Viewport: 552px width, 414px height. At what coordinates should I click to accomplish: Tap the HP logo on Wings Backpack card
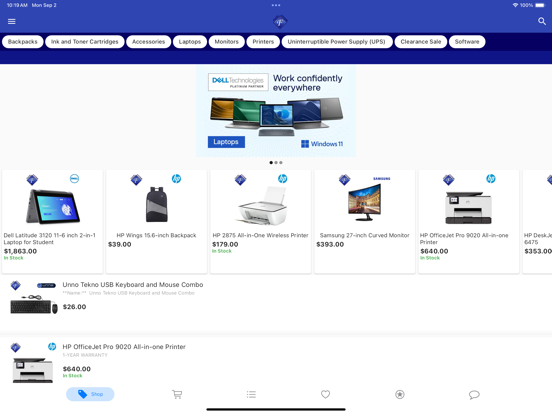coord(176,179)
